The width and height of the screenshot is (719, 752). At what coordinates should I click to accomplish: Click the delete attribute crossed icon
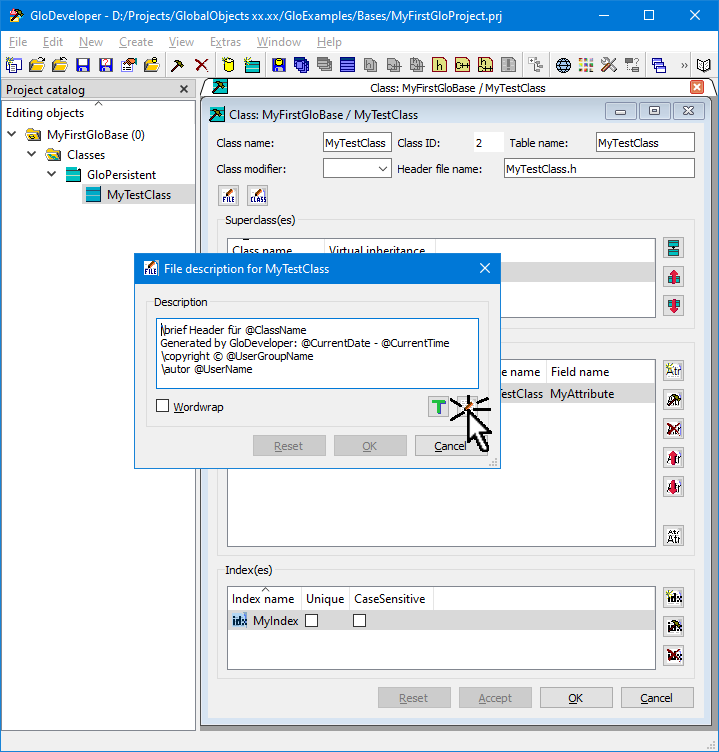[674, 429]
